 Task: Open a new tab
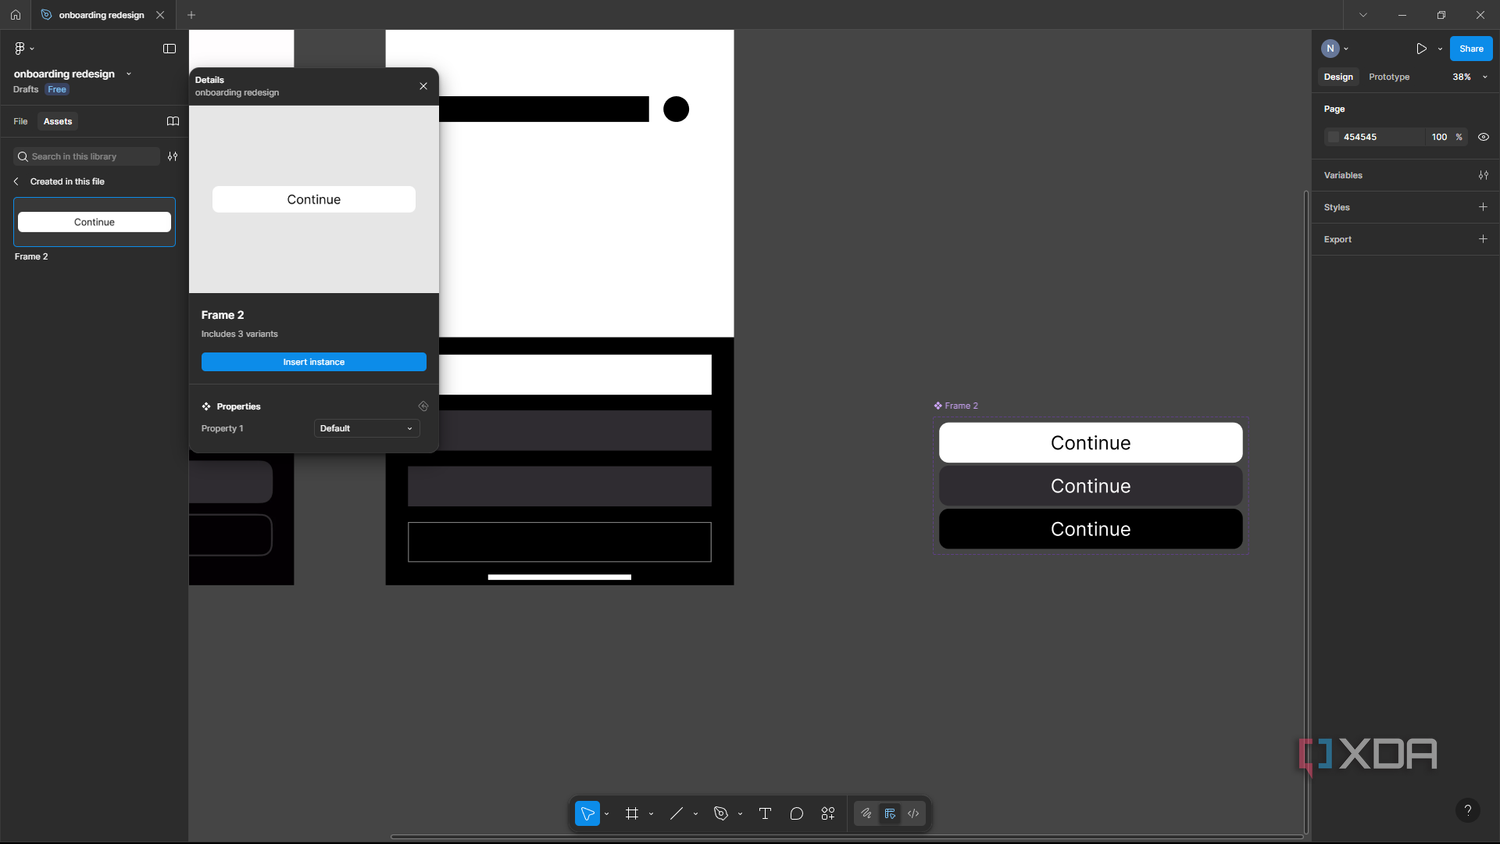[191, 15]
